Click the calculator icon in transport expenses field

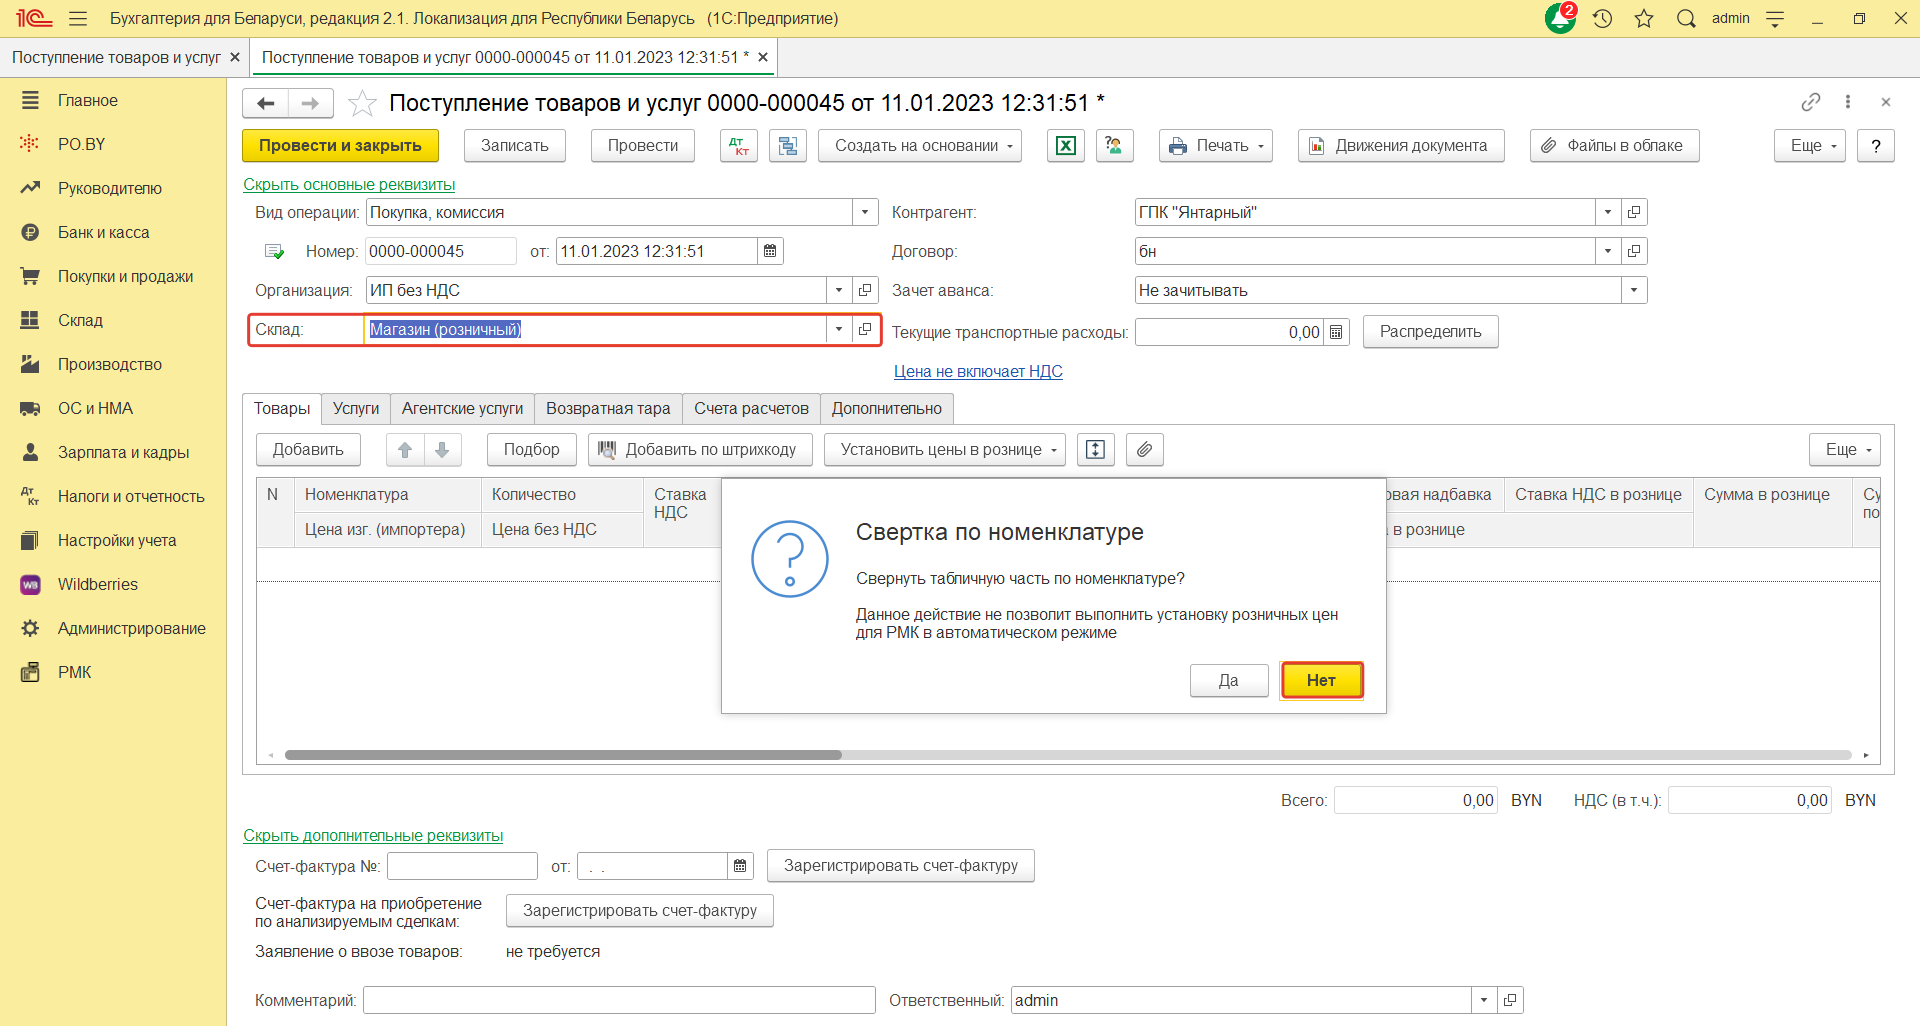click(x=1336, y=332)
